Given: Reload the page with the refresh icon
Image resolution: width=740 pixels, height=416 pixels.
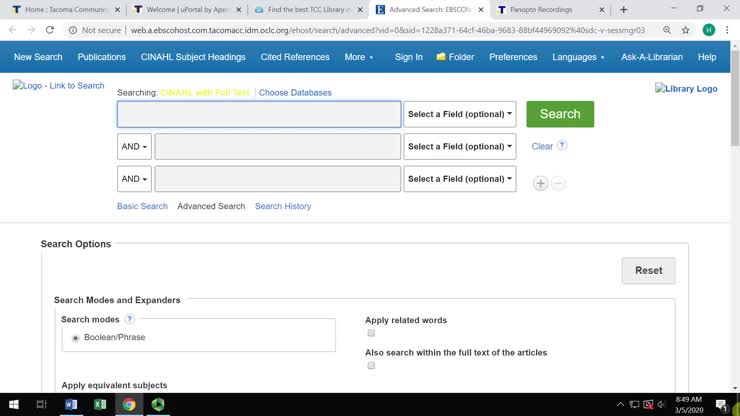Looking at the screenshot, I should [50, 30].
